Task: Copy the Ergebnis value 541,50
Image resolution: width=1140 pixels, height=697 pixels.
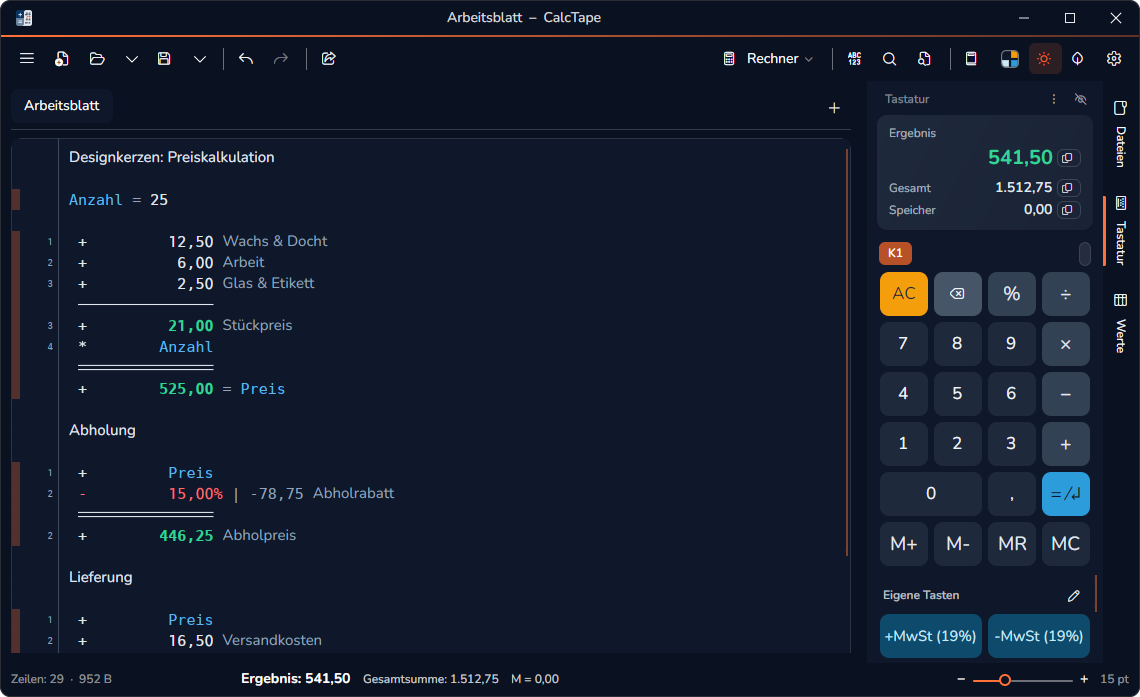Action: [x=1068, y=158]
